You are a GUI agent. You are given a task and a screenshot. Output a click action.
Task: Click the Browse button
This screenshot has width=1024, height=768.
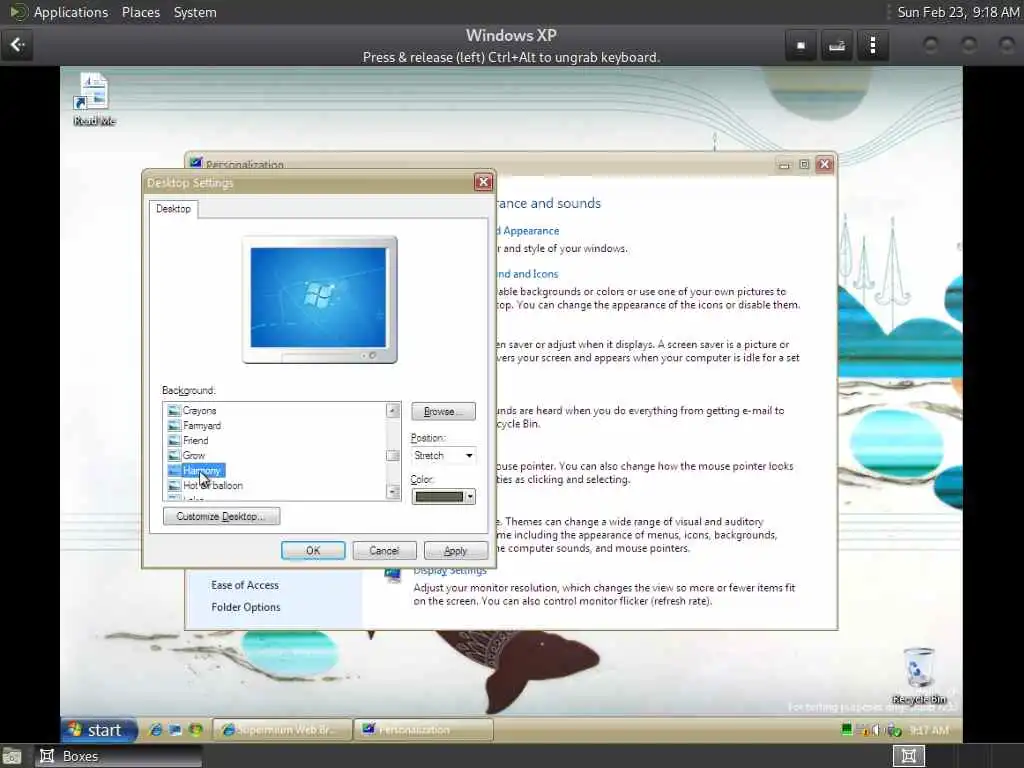(x=443, y=411)
